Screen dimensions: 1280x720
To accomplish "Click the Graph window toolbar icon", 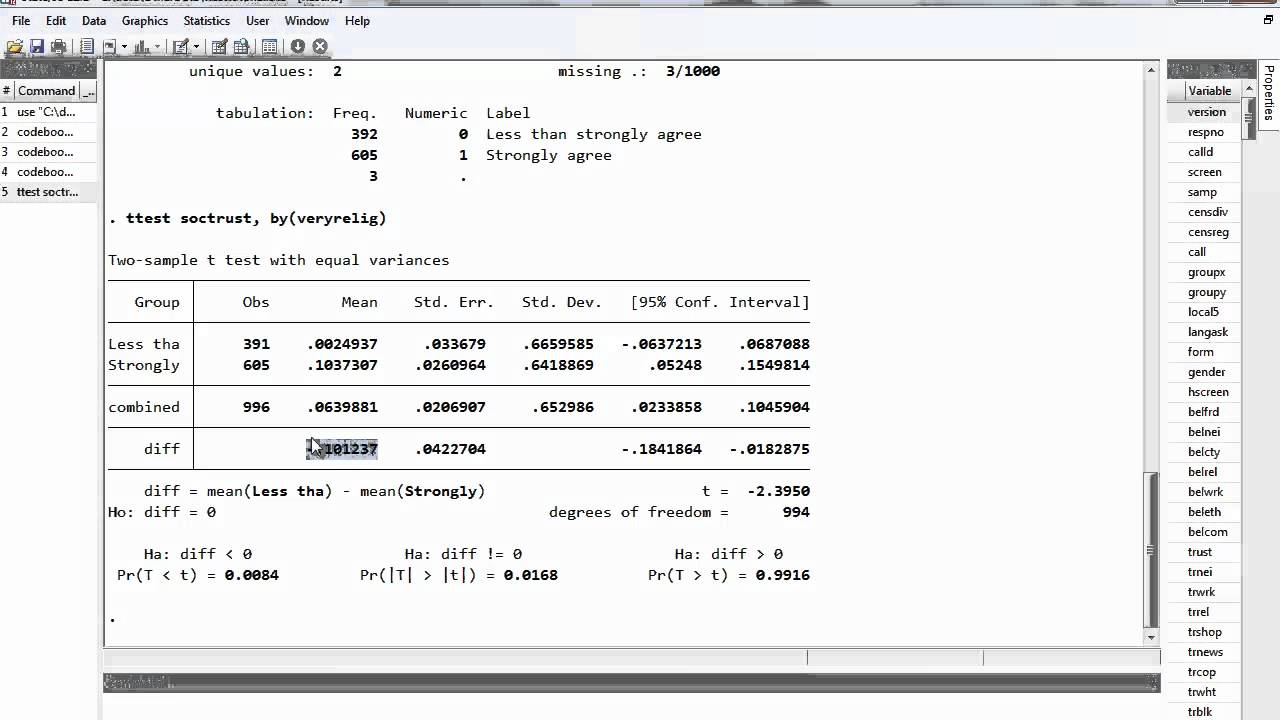I will (x=141, y=46).
